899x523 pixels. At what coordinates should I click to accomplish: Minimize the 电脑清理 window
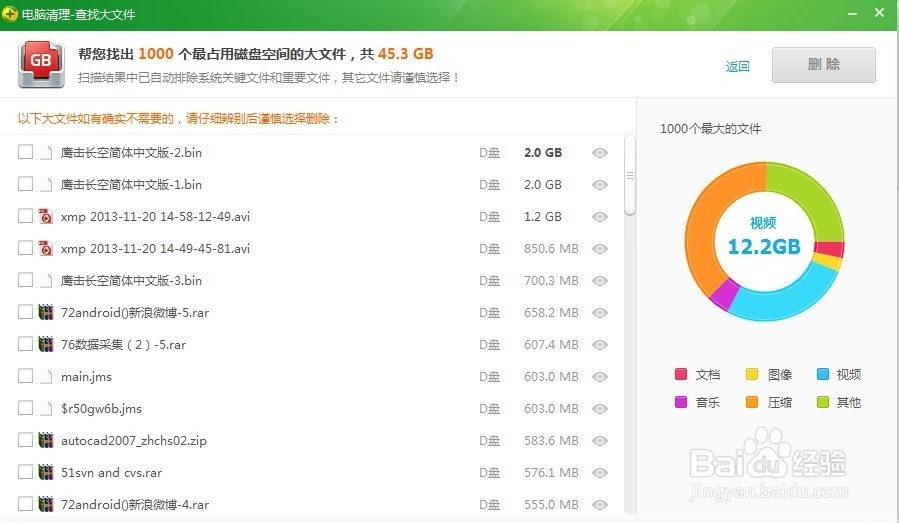point(853,13)
